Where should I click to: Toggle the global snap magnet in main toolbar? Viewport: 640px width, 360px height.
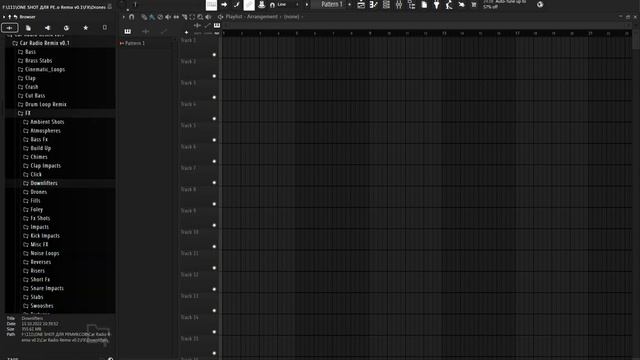[x=272, y=4]
